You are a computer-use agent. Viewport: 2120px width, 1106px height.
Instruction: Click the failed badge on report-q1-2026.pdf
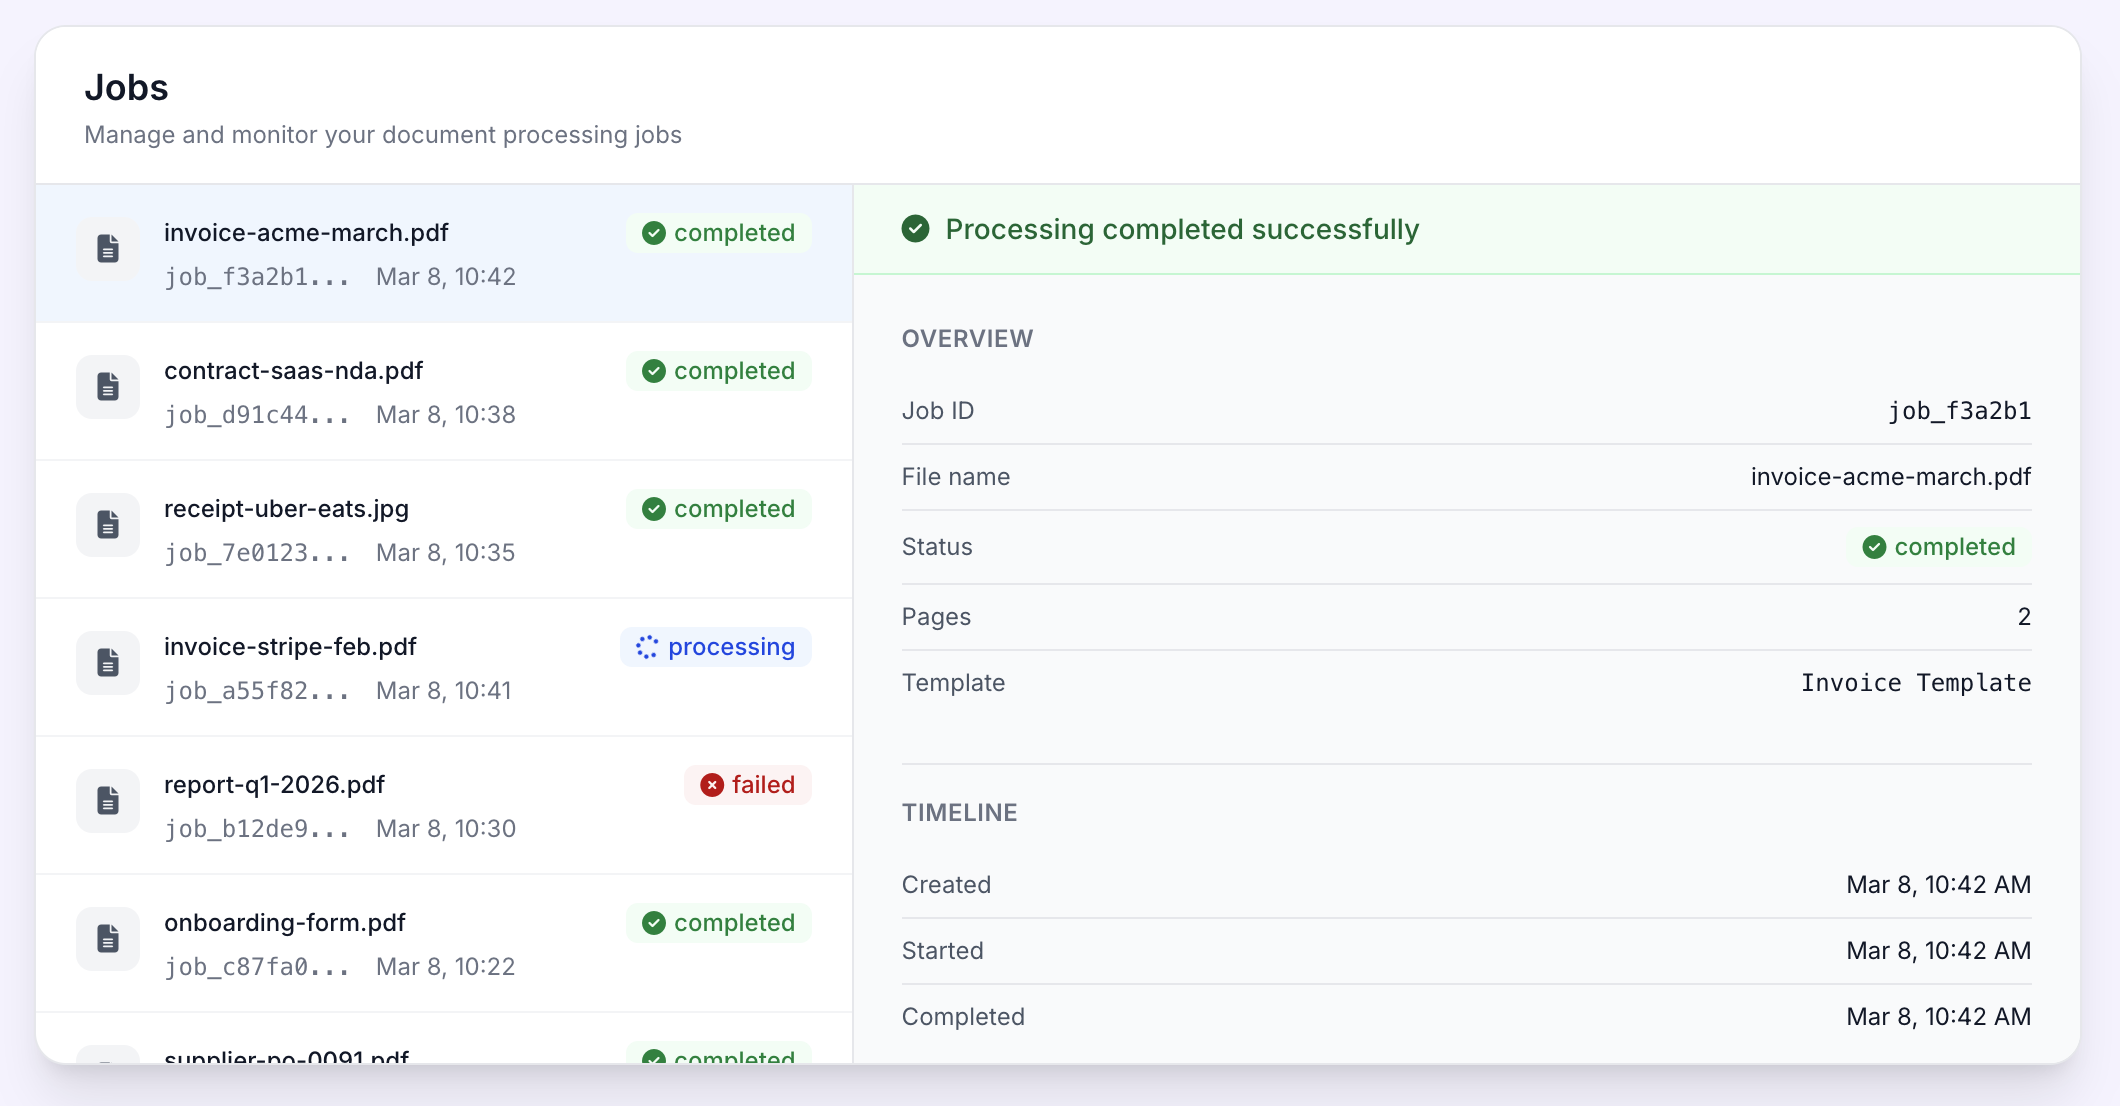click(747, 785)
